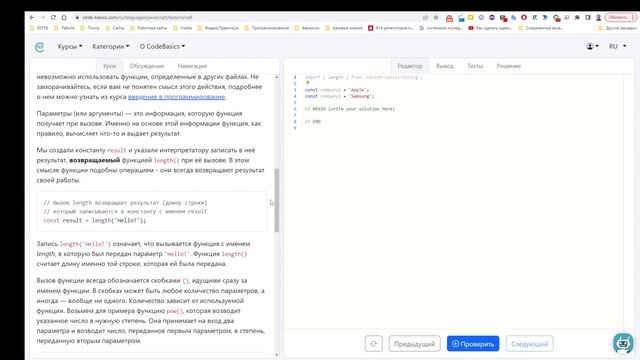Select the Вывод tab
640x360 pixels.
pos(444,66)
